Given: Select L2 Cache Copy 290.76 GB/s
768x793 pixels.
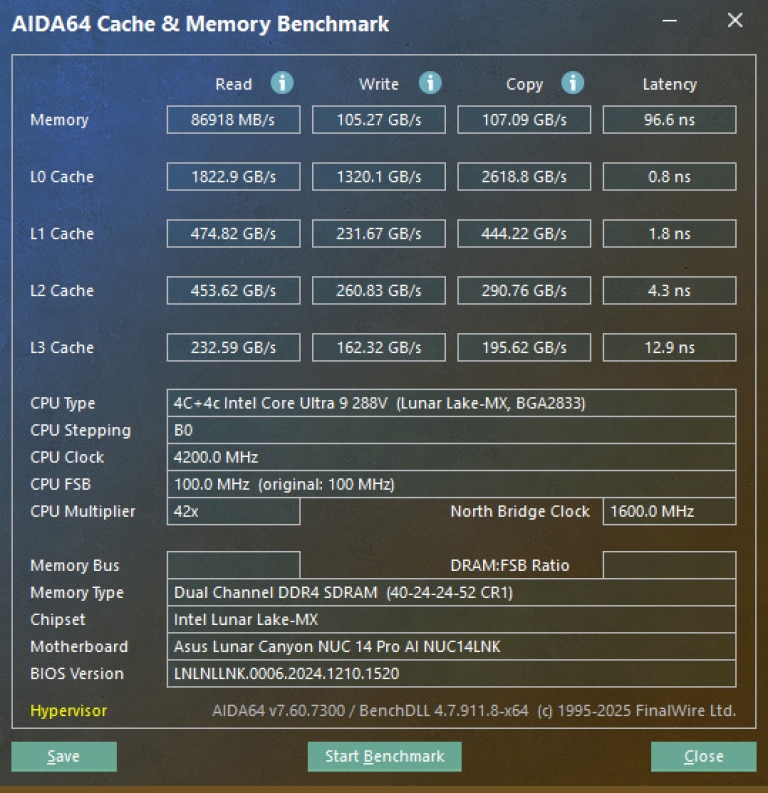Looking at the screenshot, I should point(524,290).
